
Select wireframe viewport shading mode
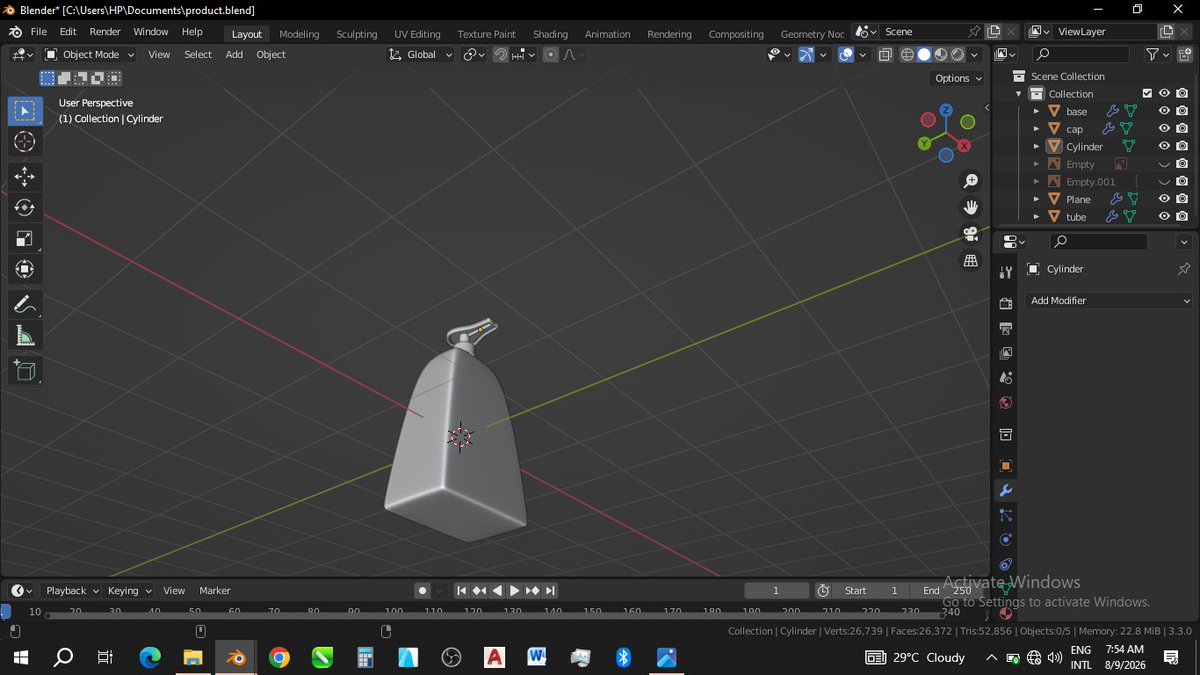pyautogui.click(x=907, y=54)
